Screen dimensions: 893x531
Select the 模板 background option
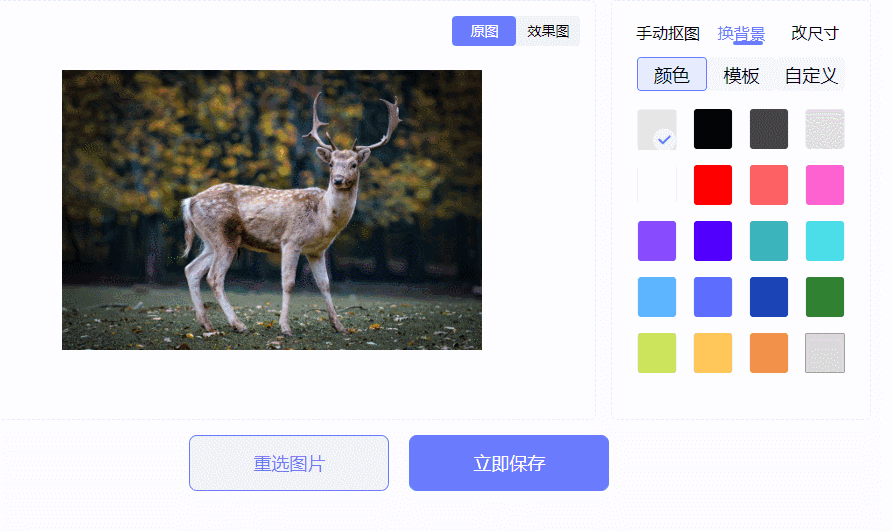point(741,75)
